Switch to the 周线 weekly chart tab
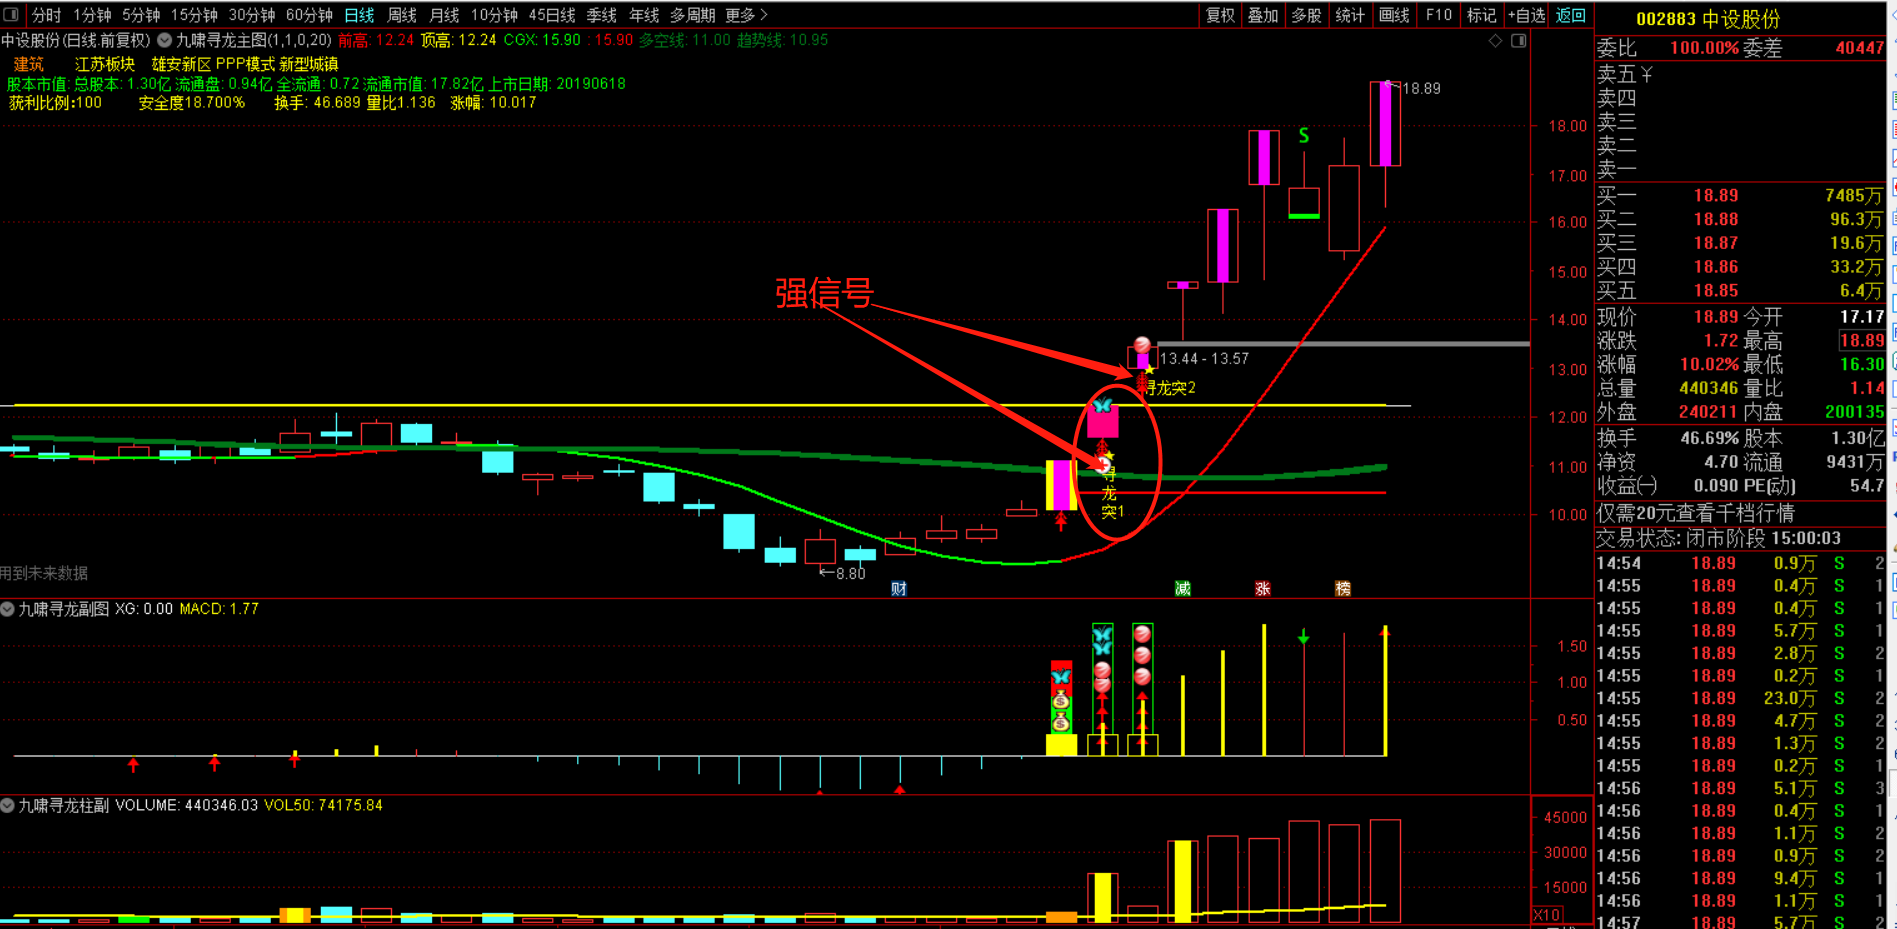Image resolution: width=1897 pixels, height=929 pixels. 402,15
